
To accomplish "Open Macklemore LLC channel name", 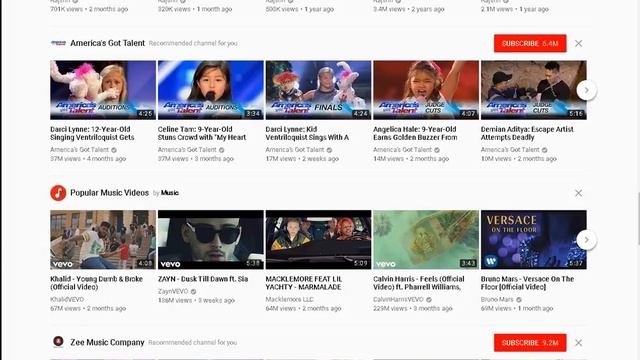I will (x=289, y=299).
